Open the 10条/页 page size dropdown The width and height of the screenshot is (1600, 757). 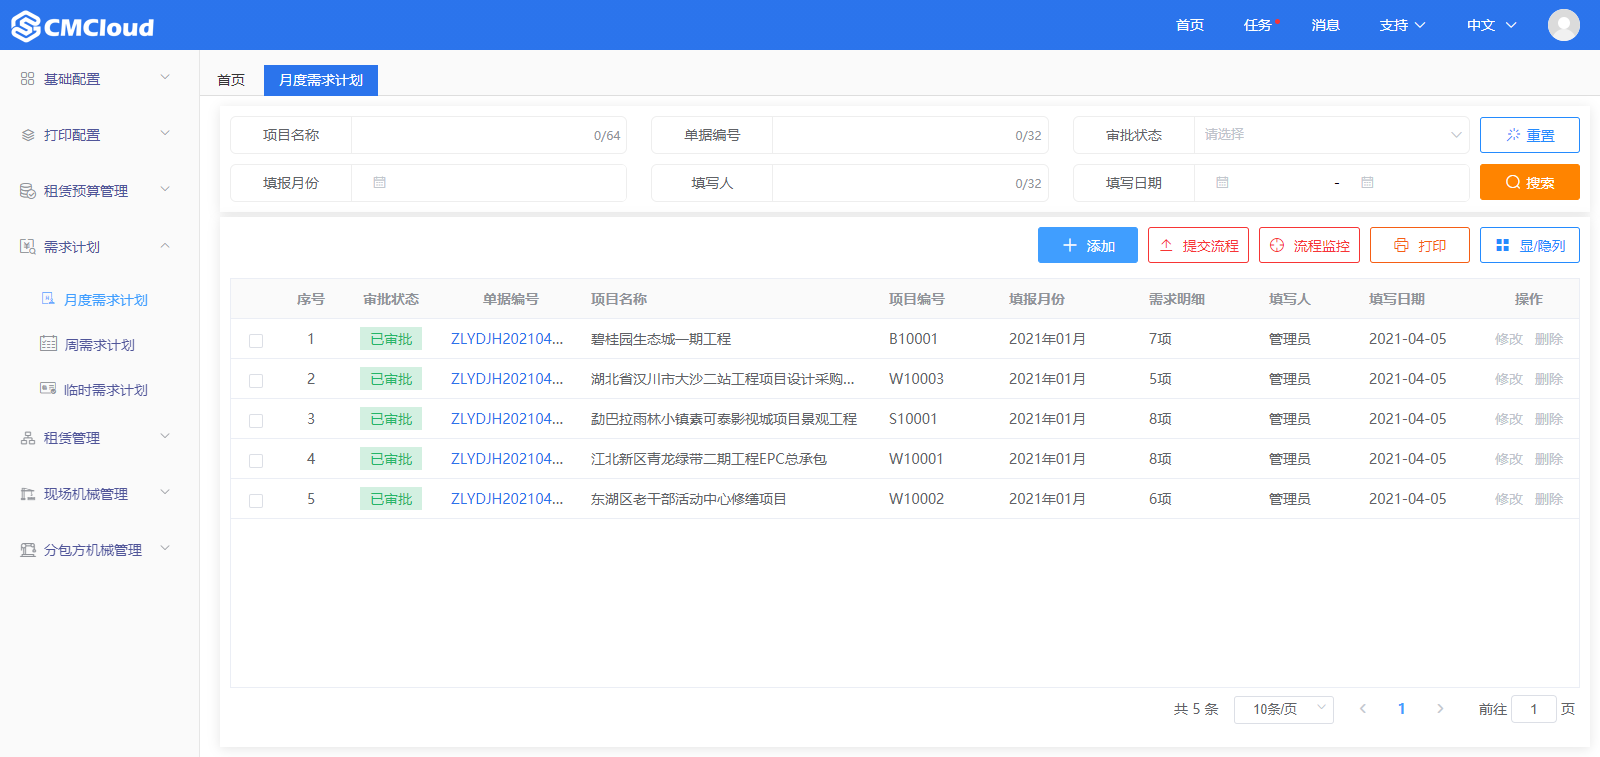[x=1284, y=709]
